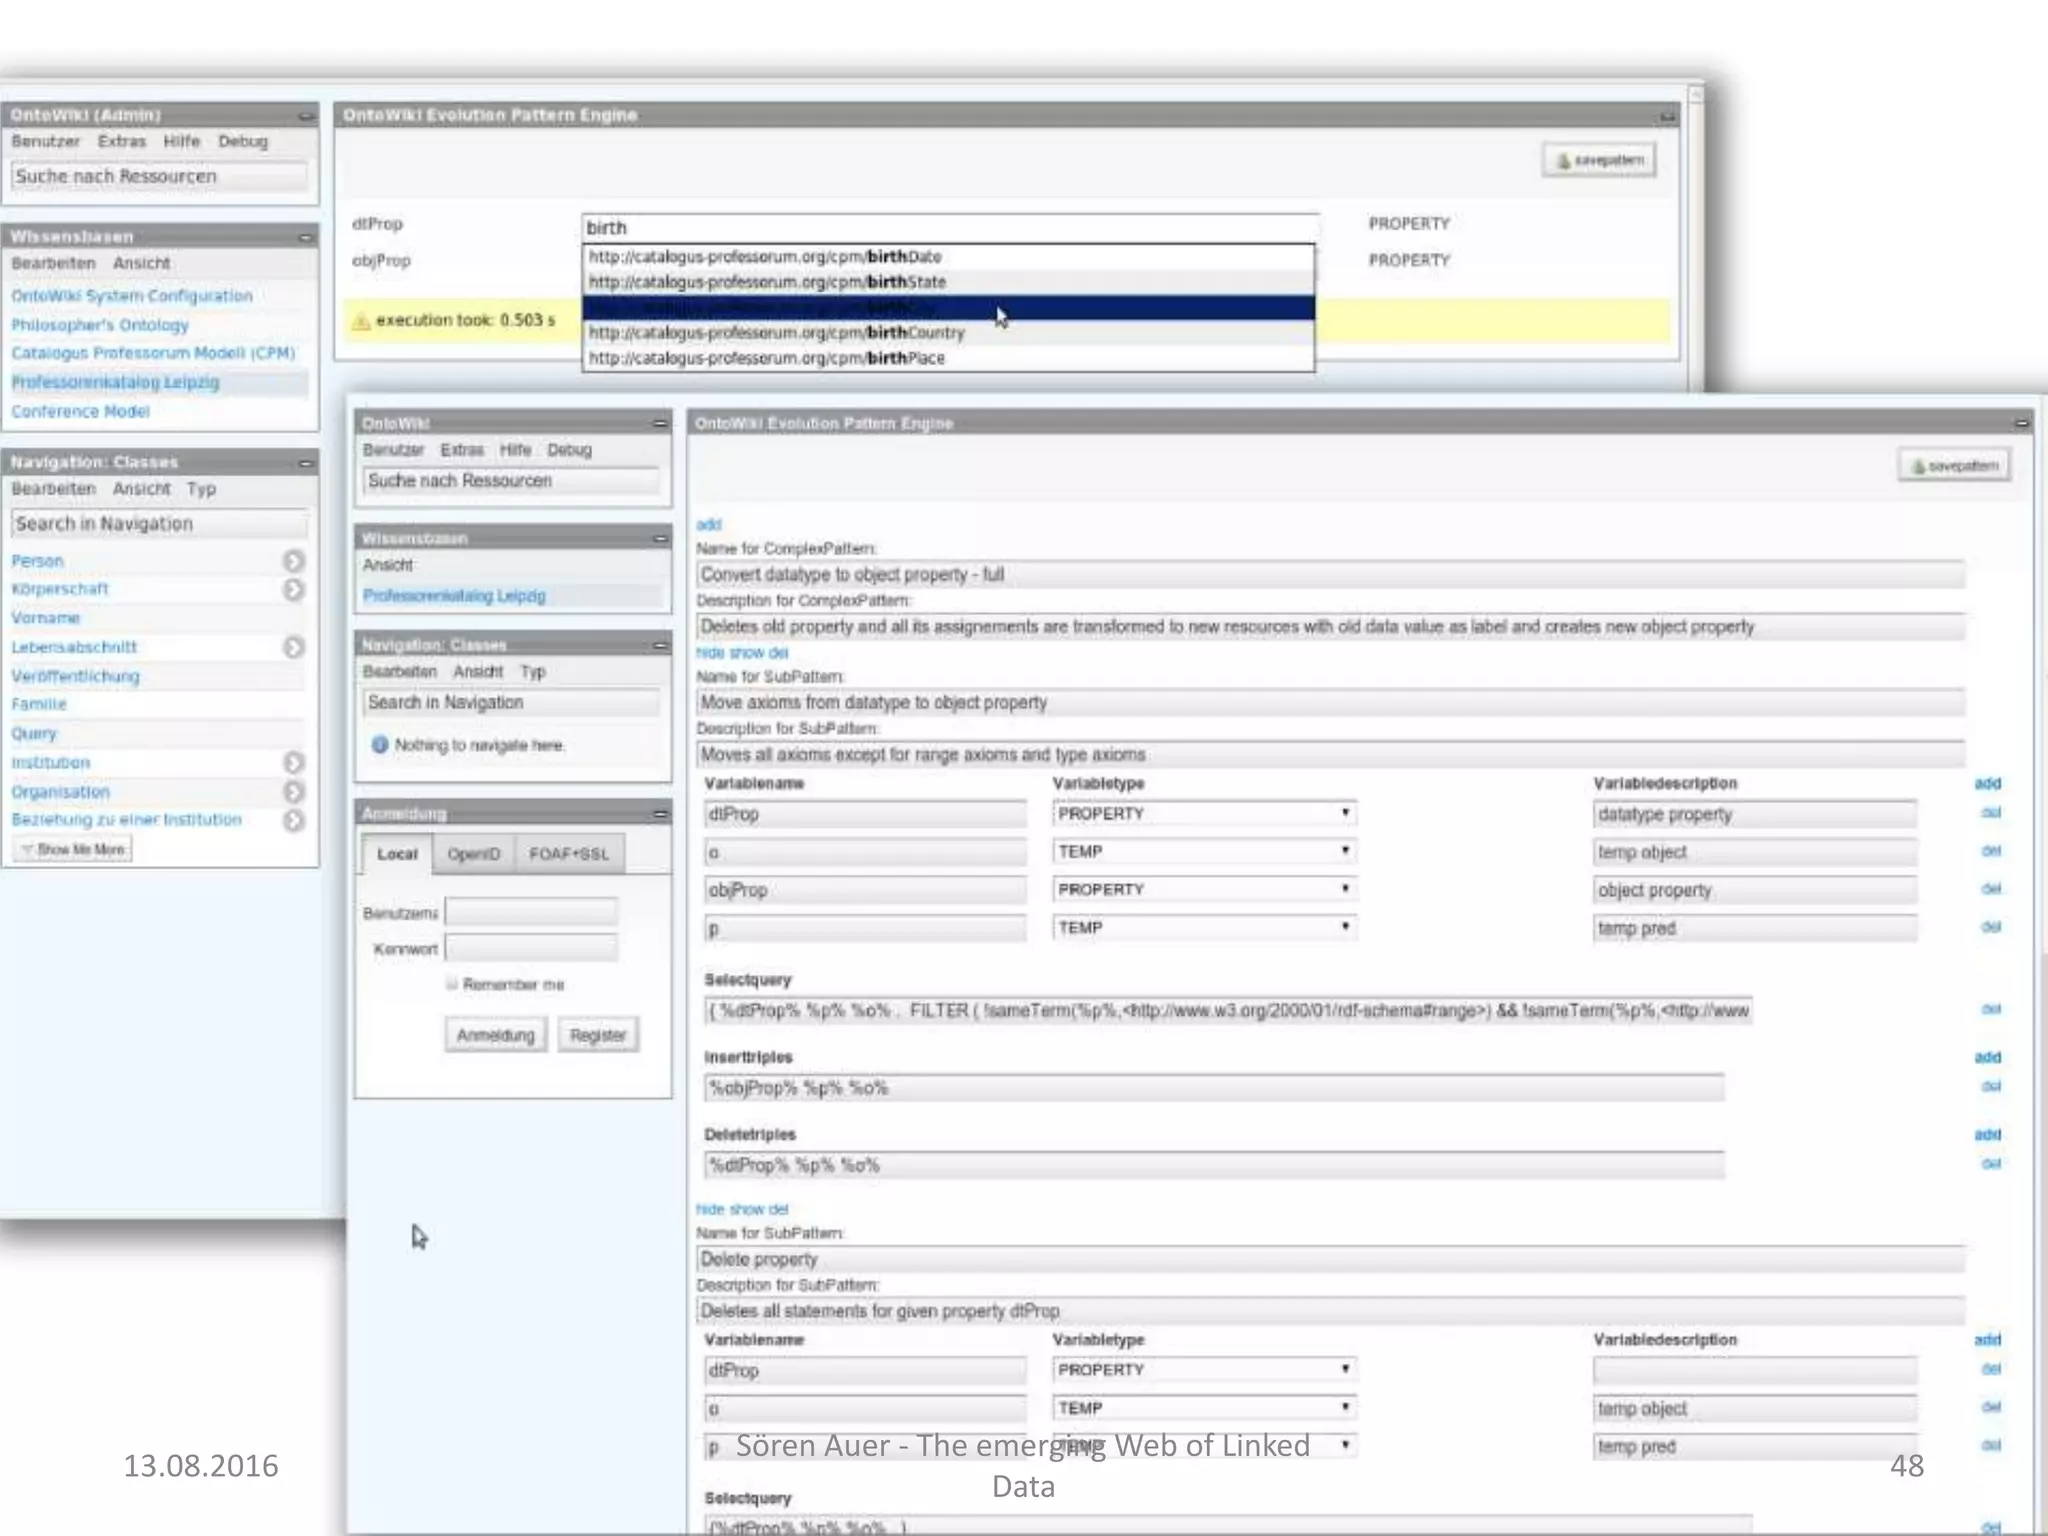Switch to the OpenID login tab
The width and height of the screenshot is (2048, 1536).
[x=473, y=854]
